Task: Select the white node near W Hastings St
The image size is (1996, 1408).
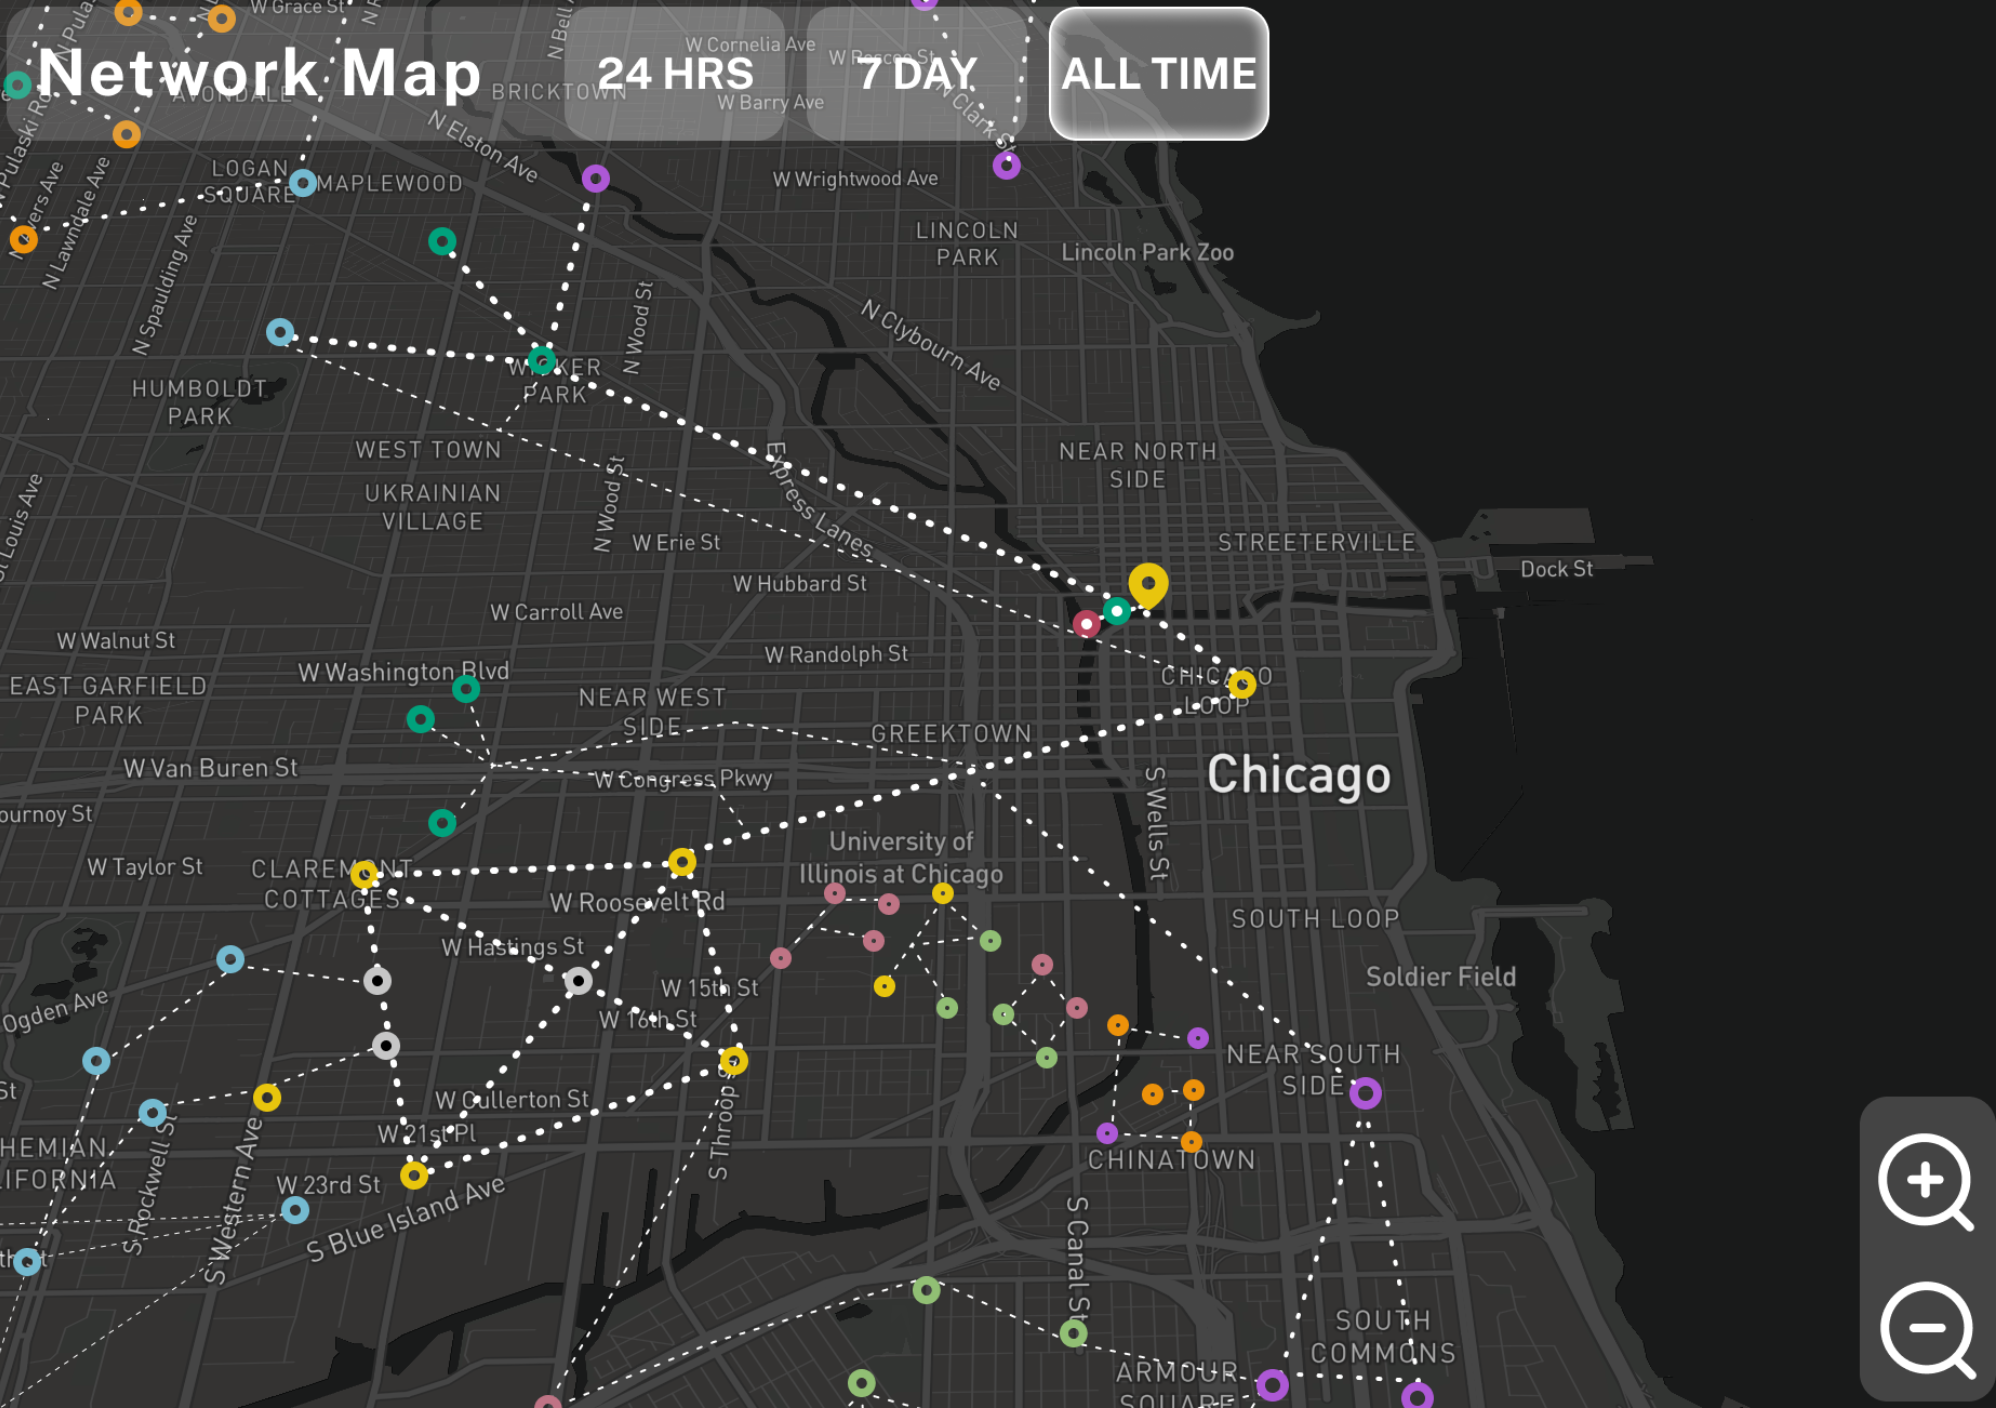Action: (x=578, y=981)
